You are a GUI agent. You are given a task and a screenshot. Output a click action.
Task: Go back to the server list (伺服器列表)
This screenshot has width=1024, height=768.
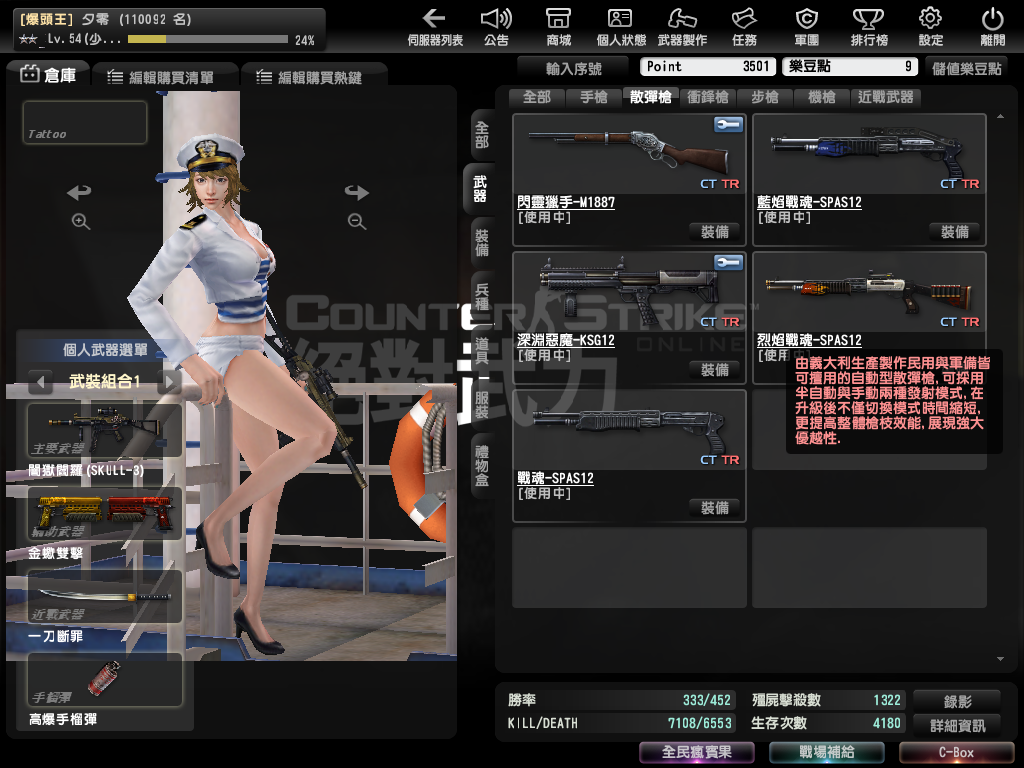(435, 27)
